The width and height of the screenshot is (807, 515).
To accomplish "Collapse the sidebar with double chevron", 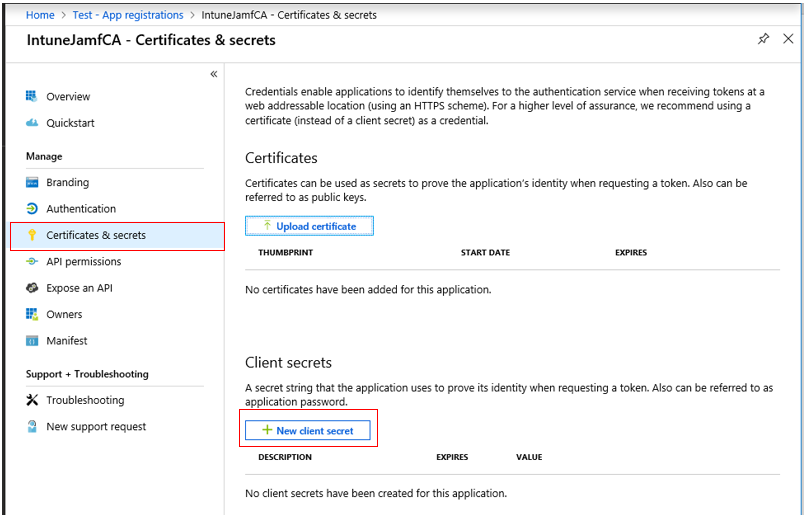I will click(214, 74).
